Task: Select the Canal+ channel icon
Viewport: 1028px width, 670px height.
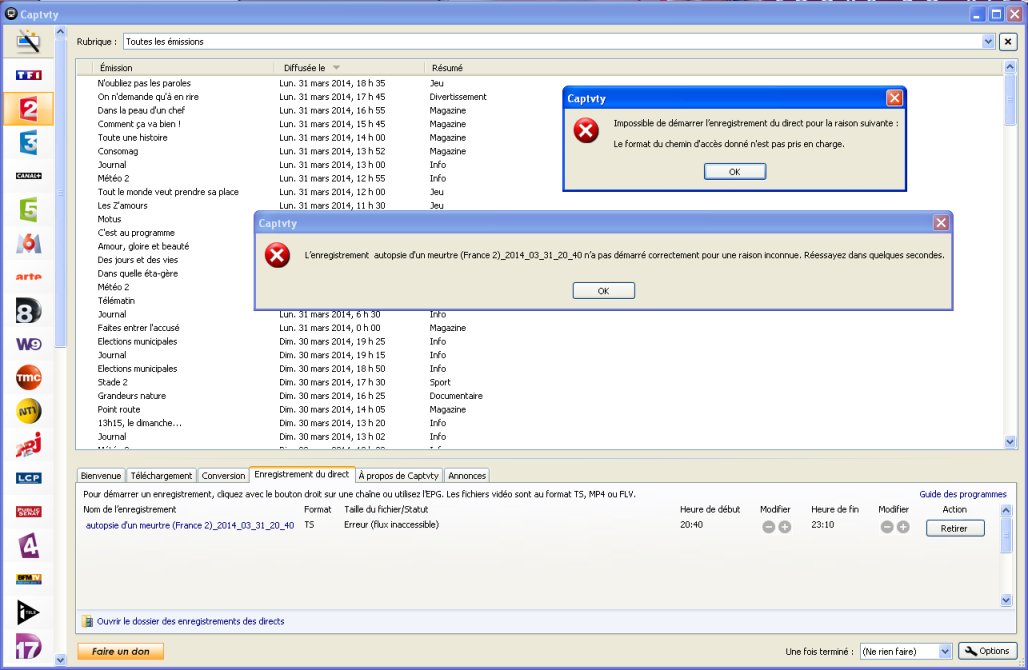Action: pos(28,176)
